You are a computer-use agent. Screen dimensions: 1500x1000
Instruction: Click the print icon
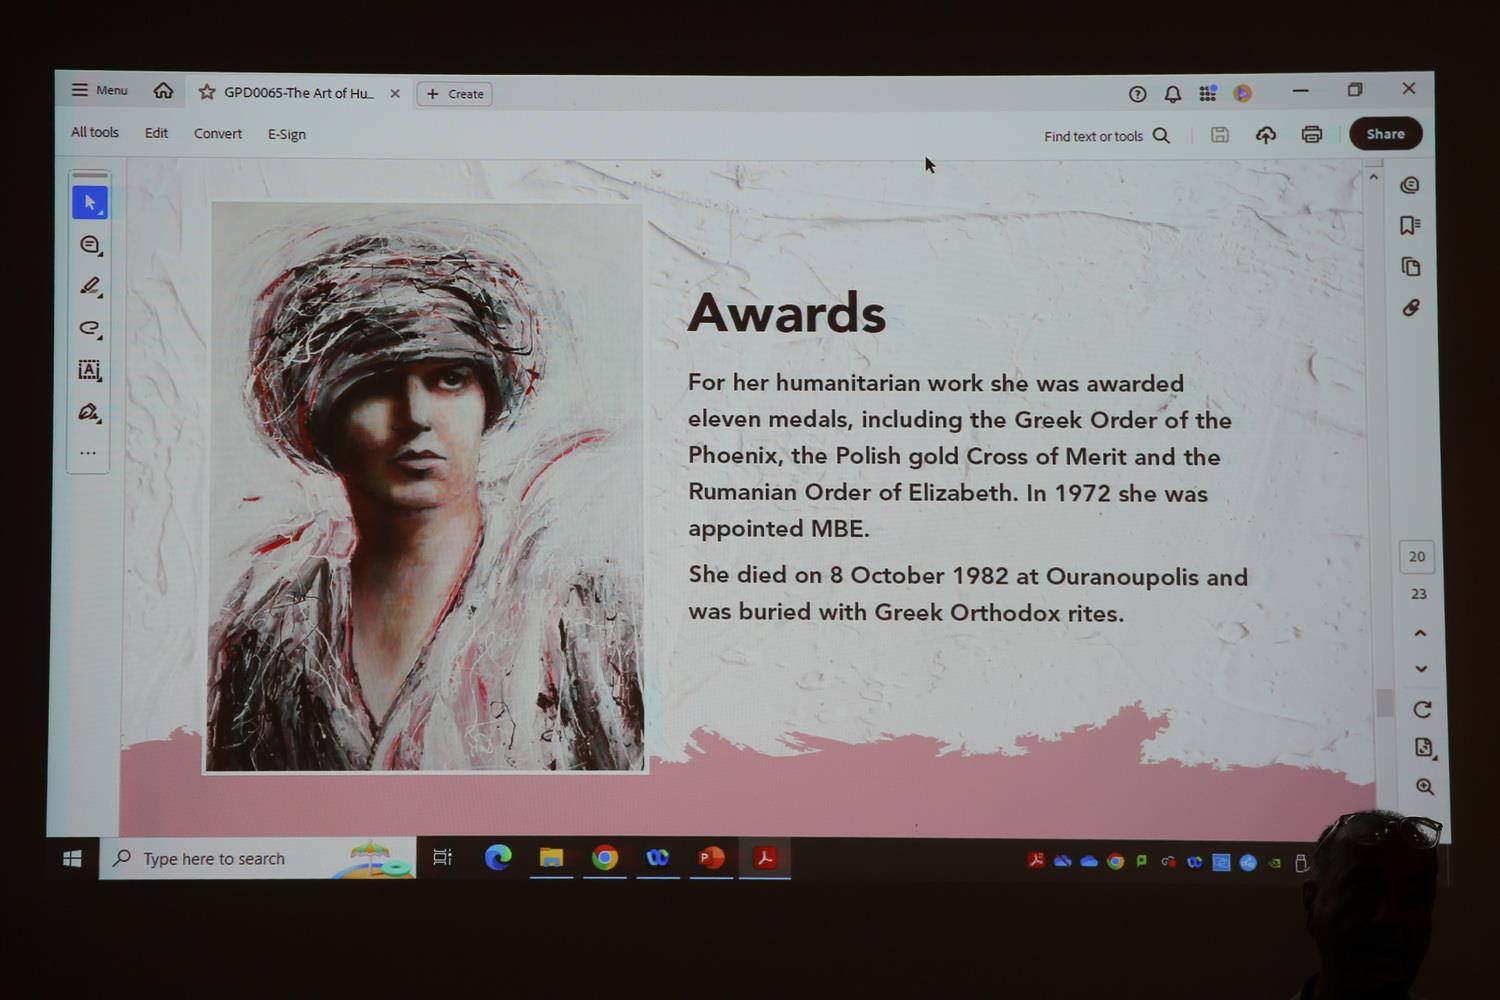(1312, 135)
